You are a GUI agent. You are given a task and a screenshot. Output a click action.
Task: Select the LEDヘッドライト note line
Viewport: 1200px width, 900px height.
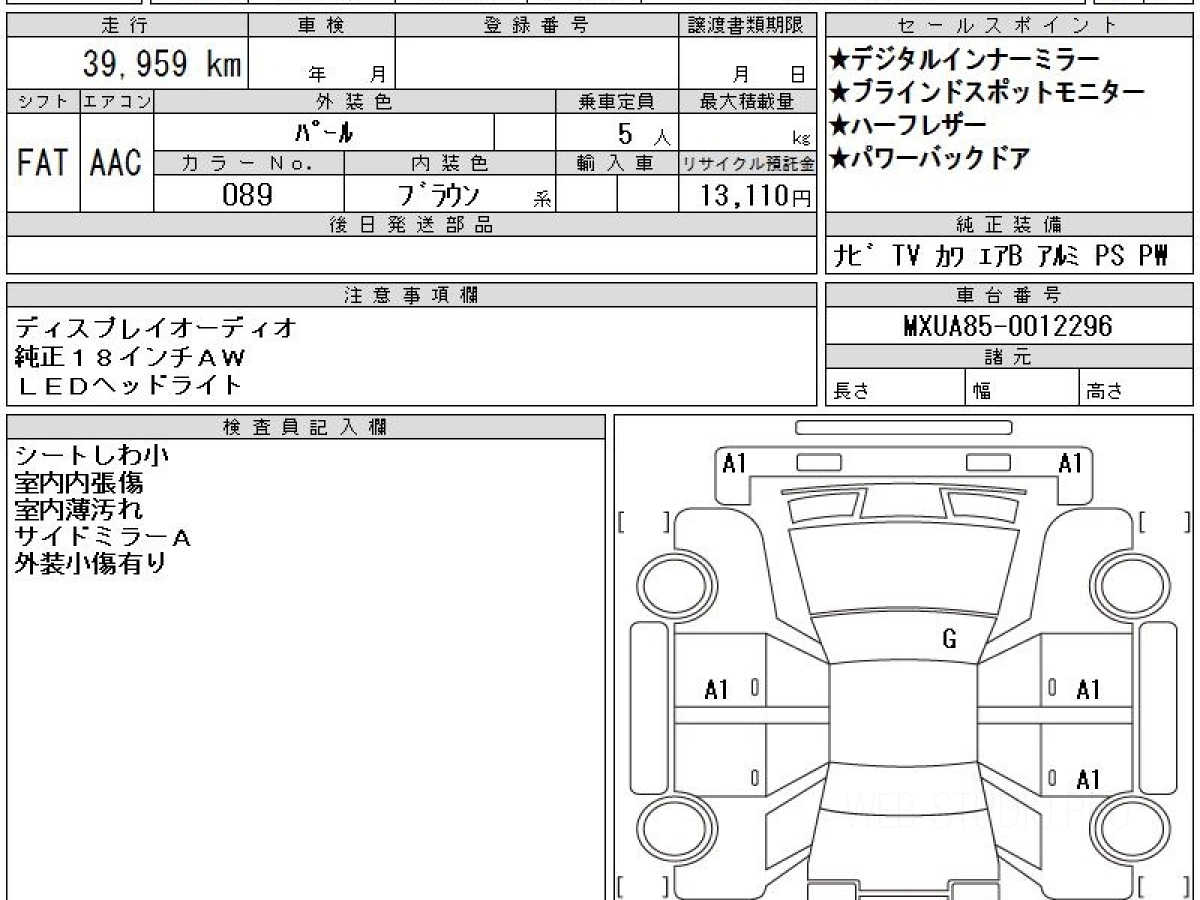coord(129,385)
